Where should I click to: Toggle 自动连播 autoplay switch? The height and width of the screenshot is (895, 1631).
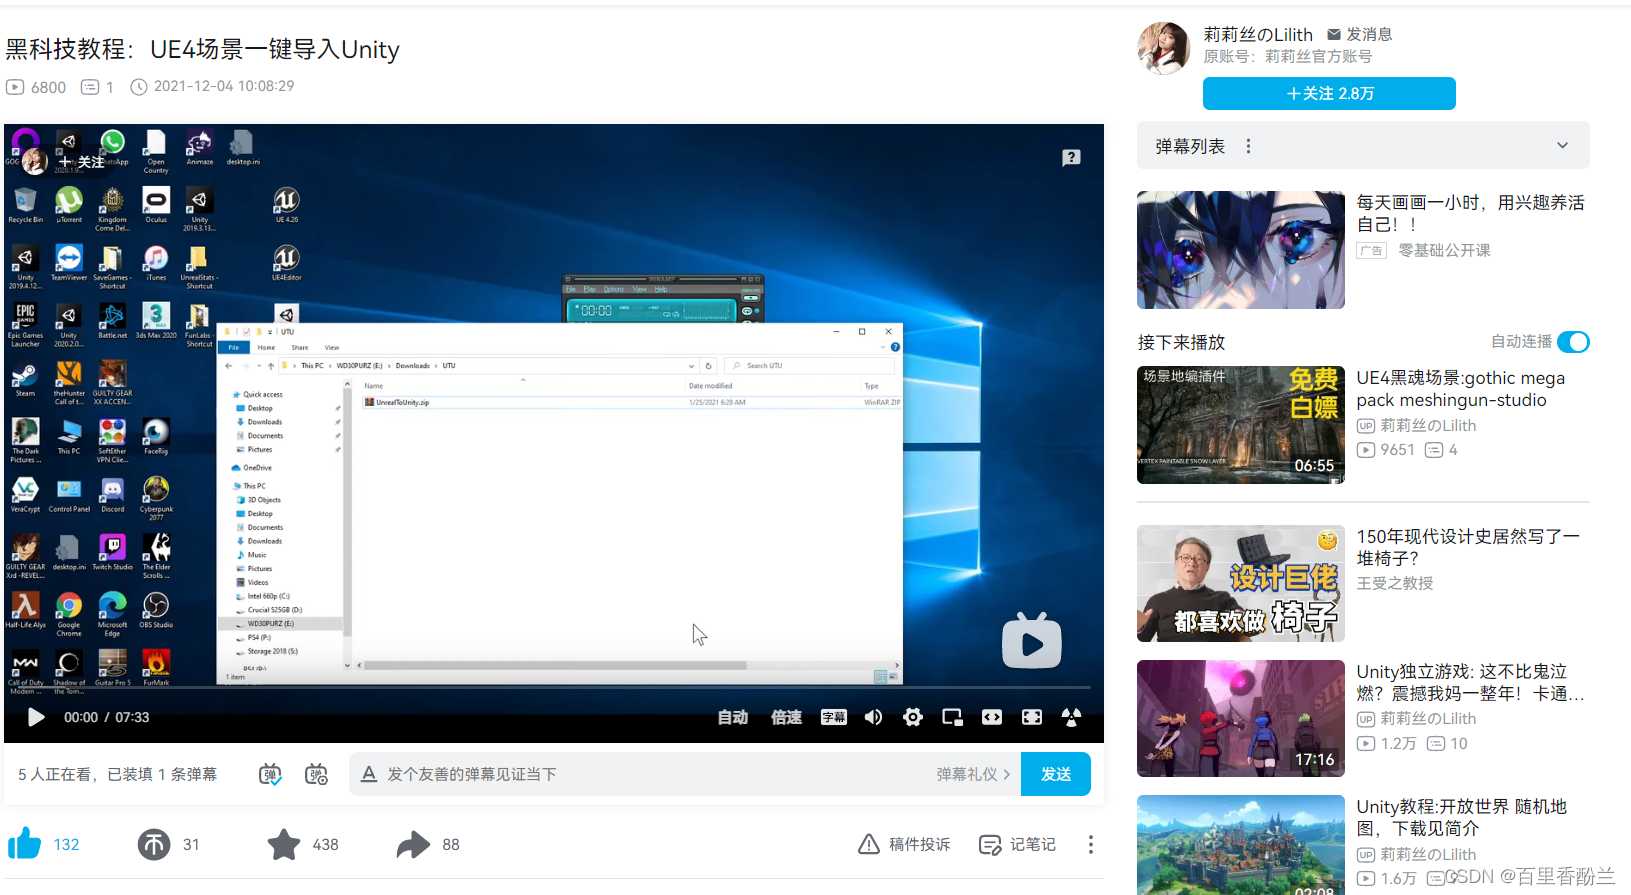[1573, 342]
